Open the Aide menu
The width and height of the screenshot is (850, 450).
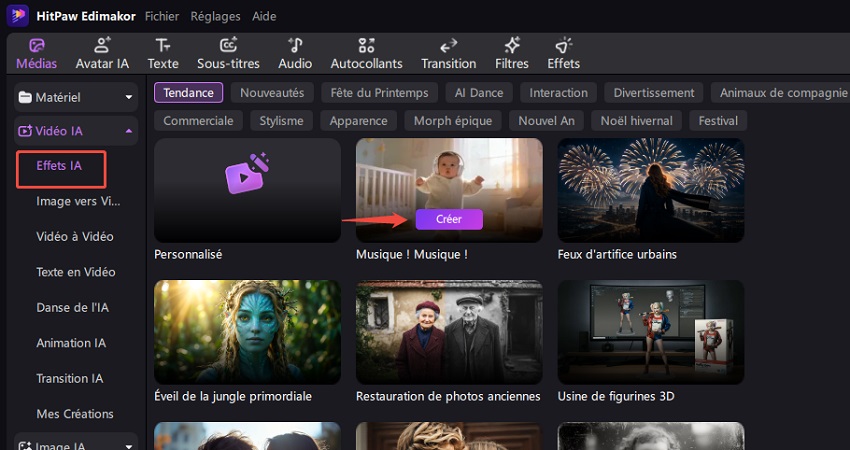tap(264, 16)
